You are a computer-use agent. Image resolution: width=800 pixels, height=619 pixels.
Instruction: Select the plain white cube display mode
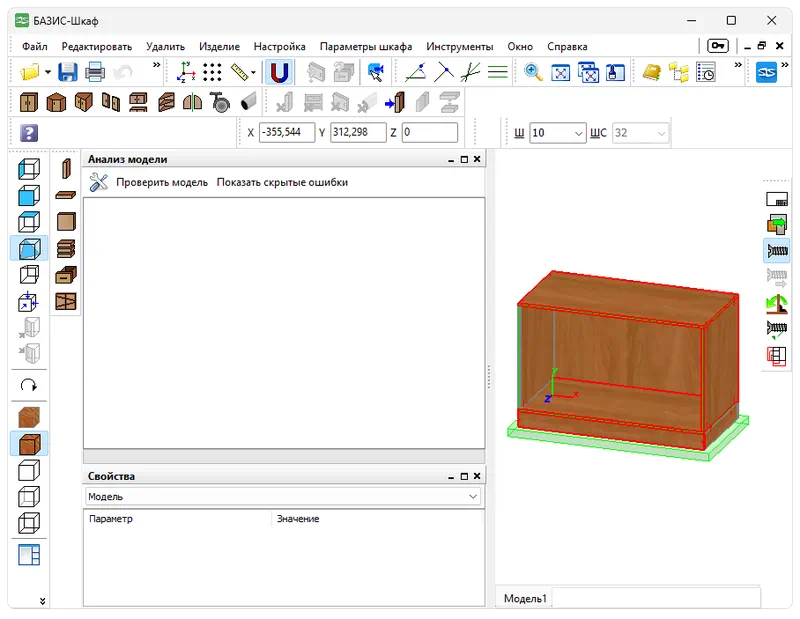(x=29, y=471)
